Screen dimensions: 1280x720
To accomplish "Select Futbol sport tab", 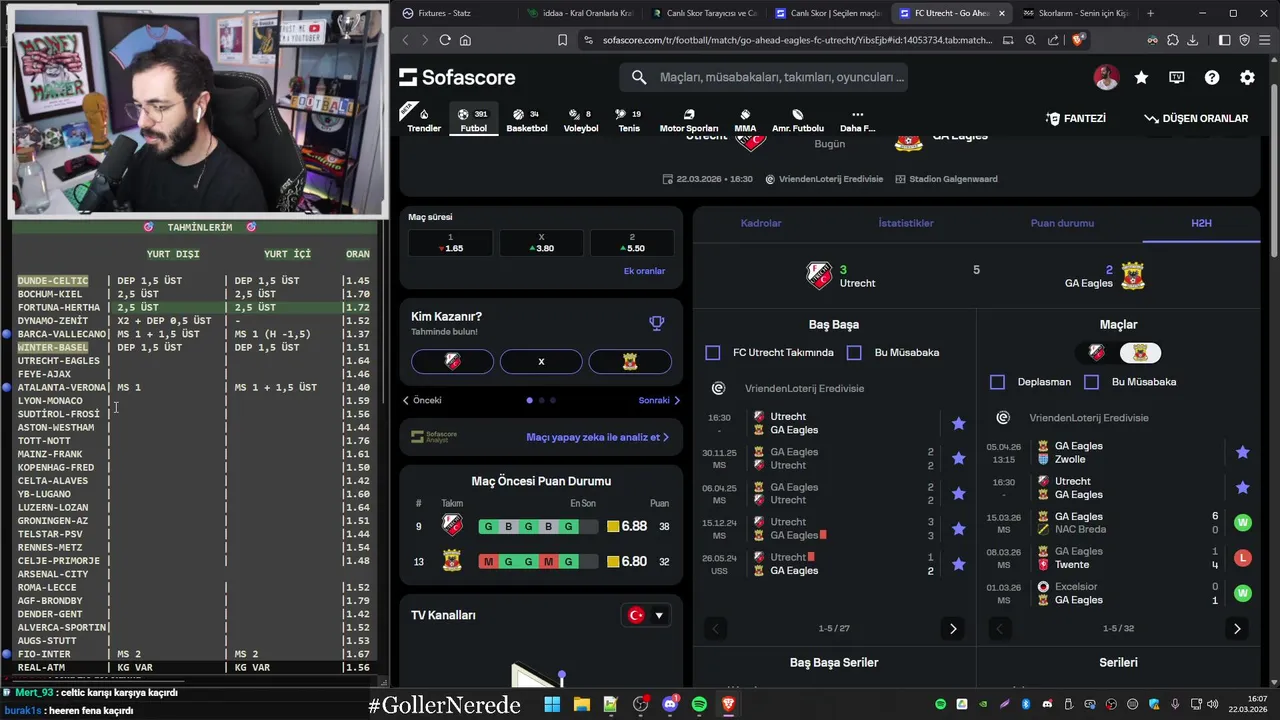I will [473, 120].
